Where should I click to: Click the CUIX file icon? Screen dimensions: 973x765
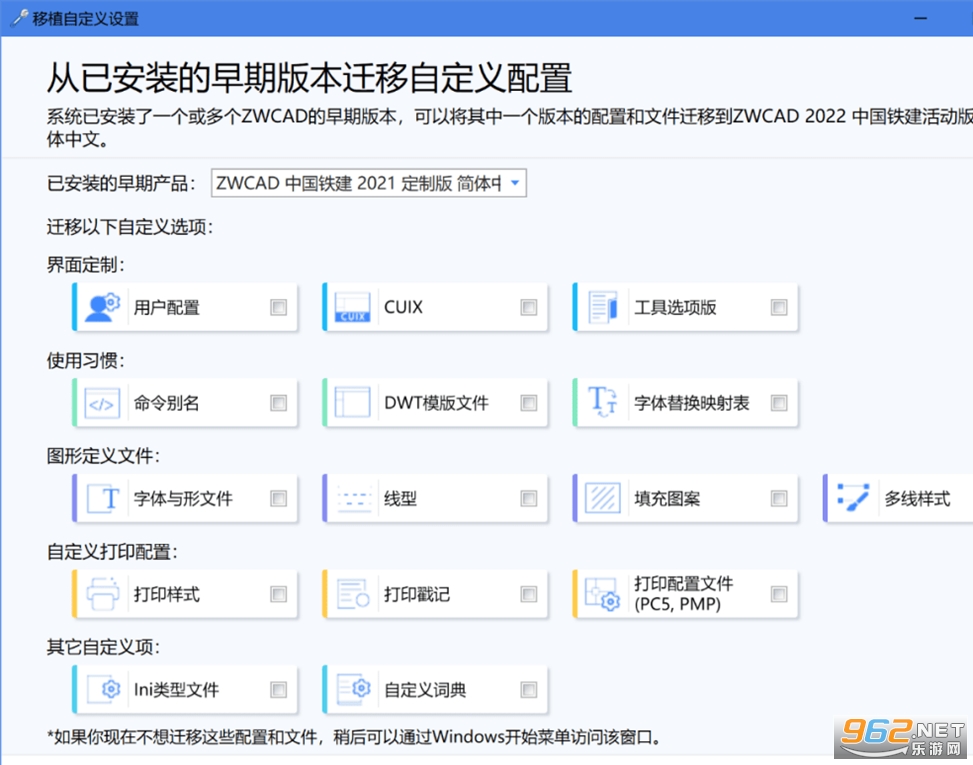click(x=352, y=307)
